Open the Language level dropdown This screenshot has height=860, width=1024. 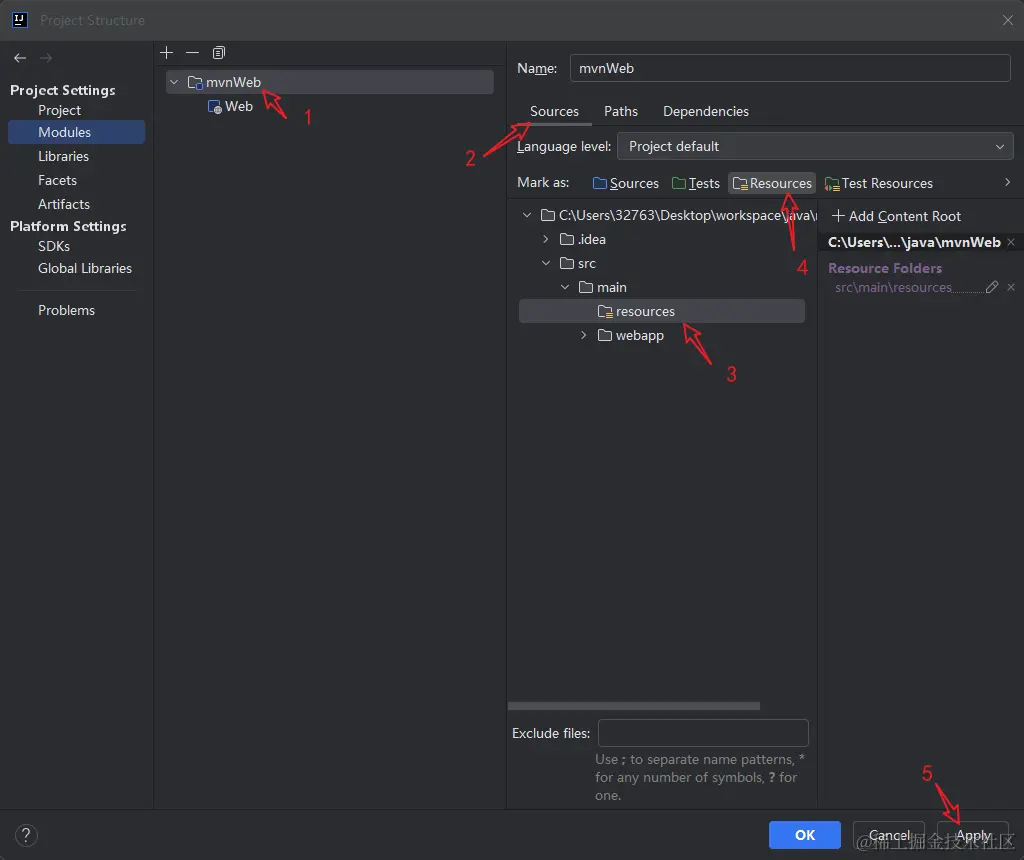pyautogui.click(x=814, y=146)
